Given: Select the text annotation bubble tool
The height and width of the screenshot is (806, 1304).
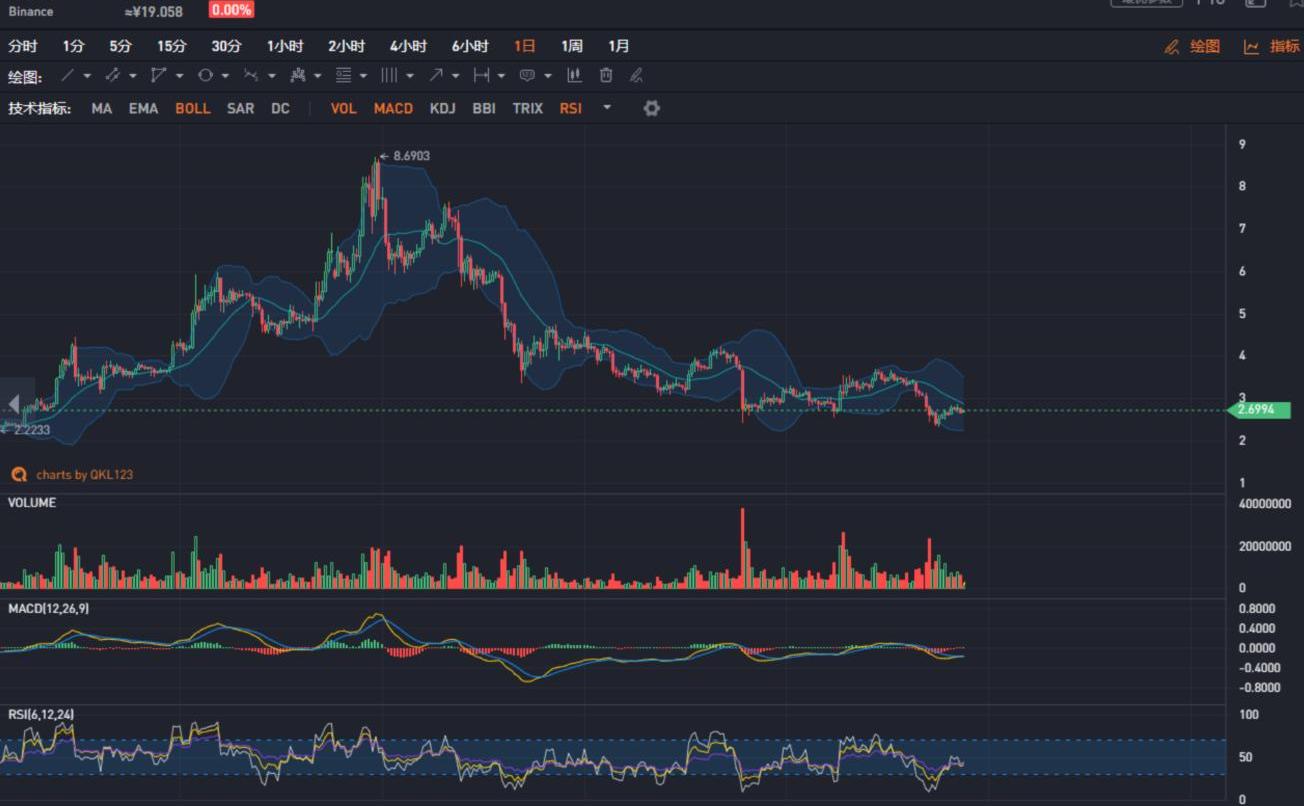Looking at the screenshot, I should (x=527, y=76).
